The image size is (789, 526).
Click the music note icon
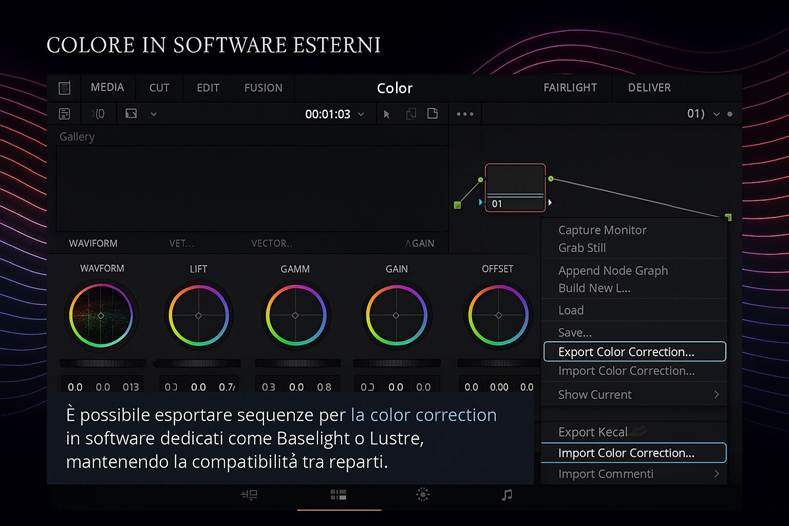507,495
